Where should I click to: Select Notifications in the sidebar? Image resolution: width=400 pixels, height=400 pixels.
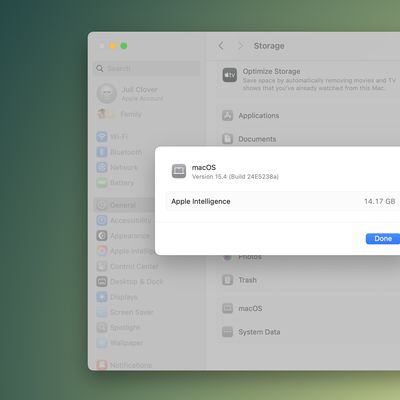[131, 365]
